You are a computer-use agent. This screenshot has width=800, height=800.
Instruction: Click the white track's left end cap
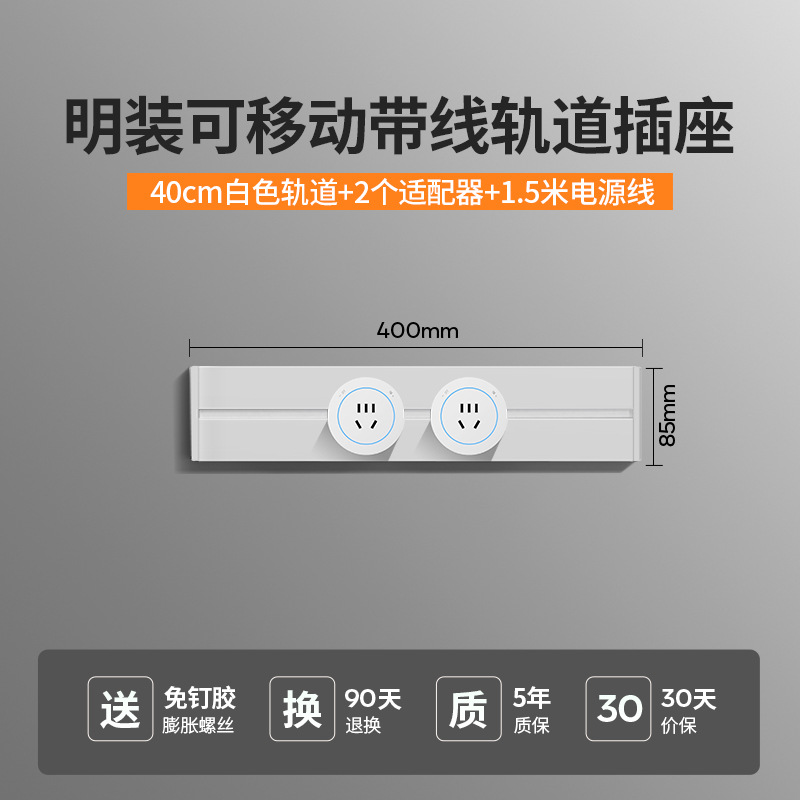point(194,414)
